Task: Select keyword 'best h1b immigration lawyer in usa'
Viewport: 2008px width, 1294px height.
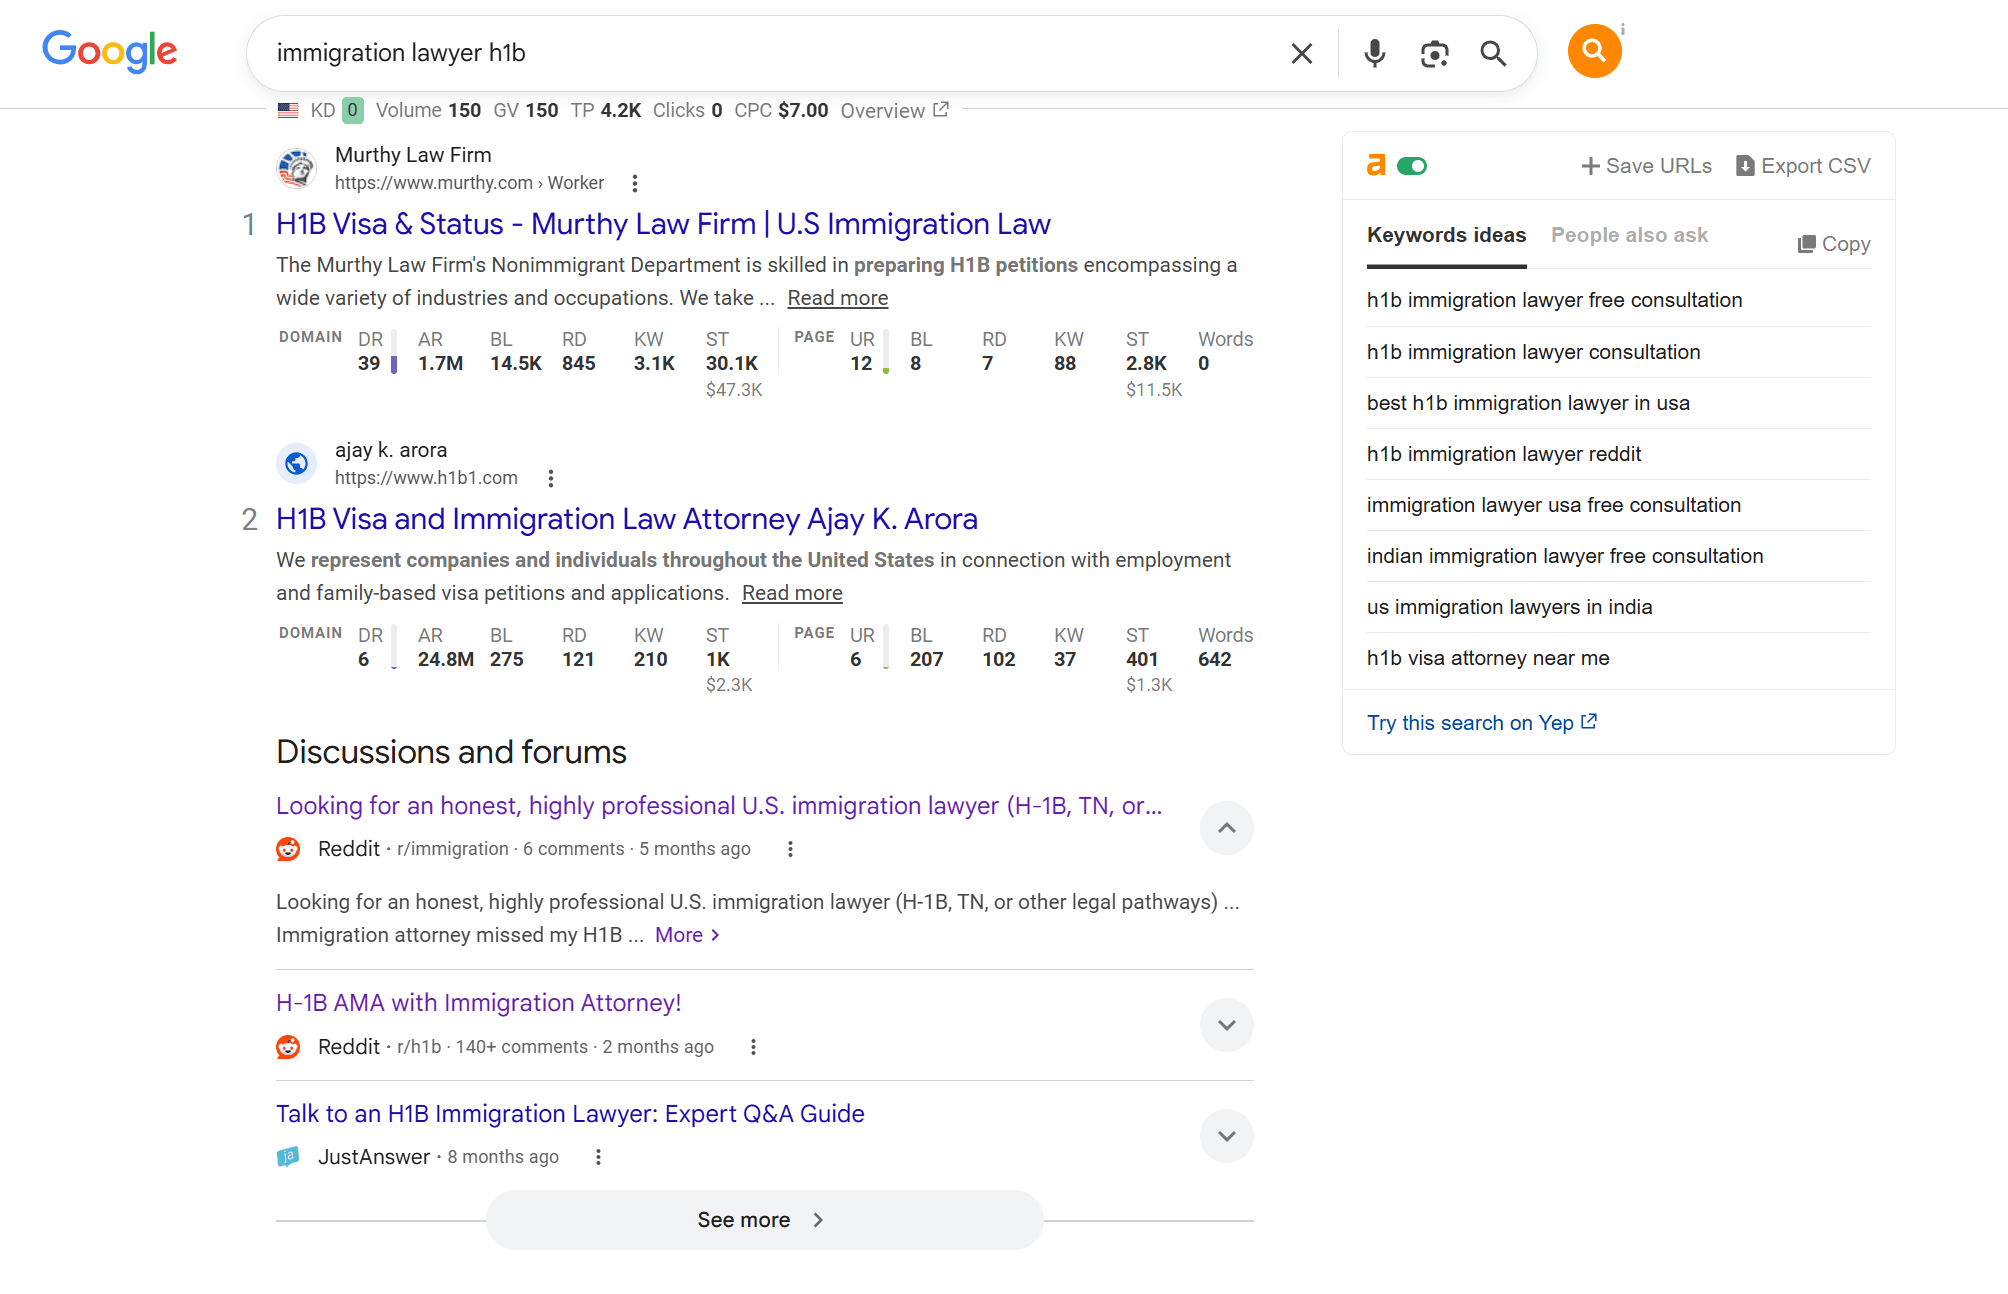Action: (1528, 403)
